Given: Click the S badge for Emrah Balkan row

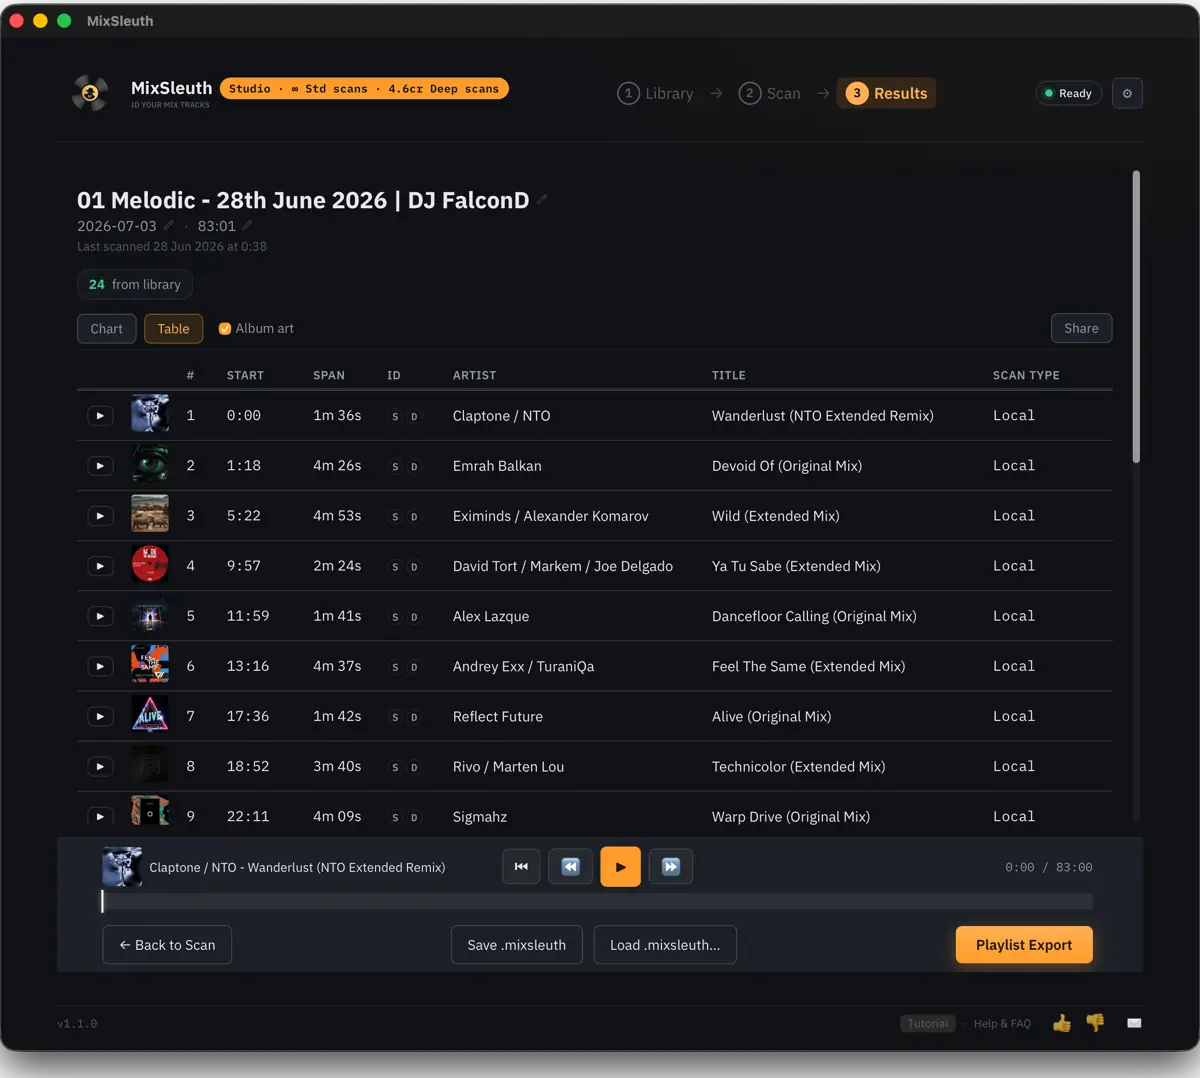Looking at the screenshot, I should point(395,466).
